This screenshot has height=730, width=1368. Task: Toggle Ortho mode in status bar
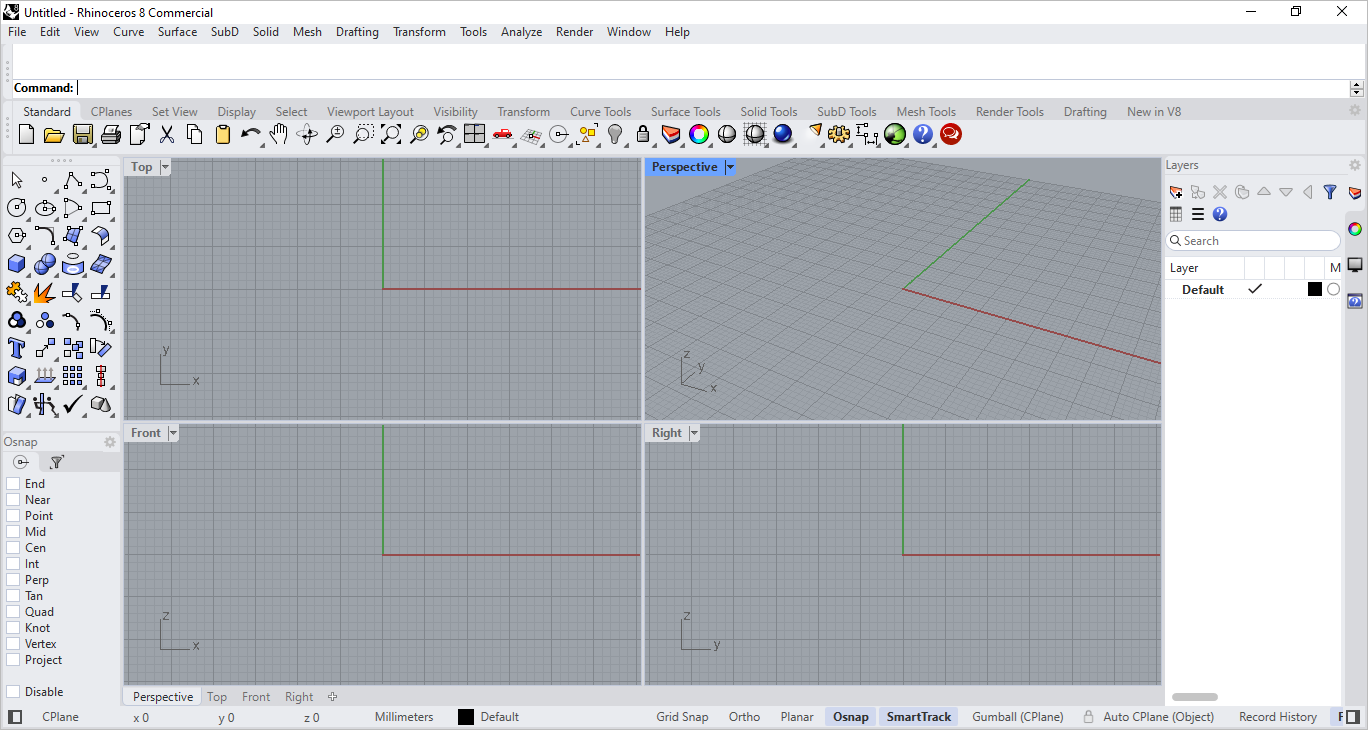[744, 717]
